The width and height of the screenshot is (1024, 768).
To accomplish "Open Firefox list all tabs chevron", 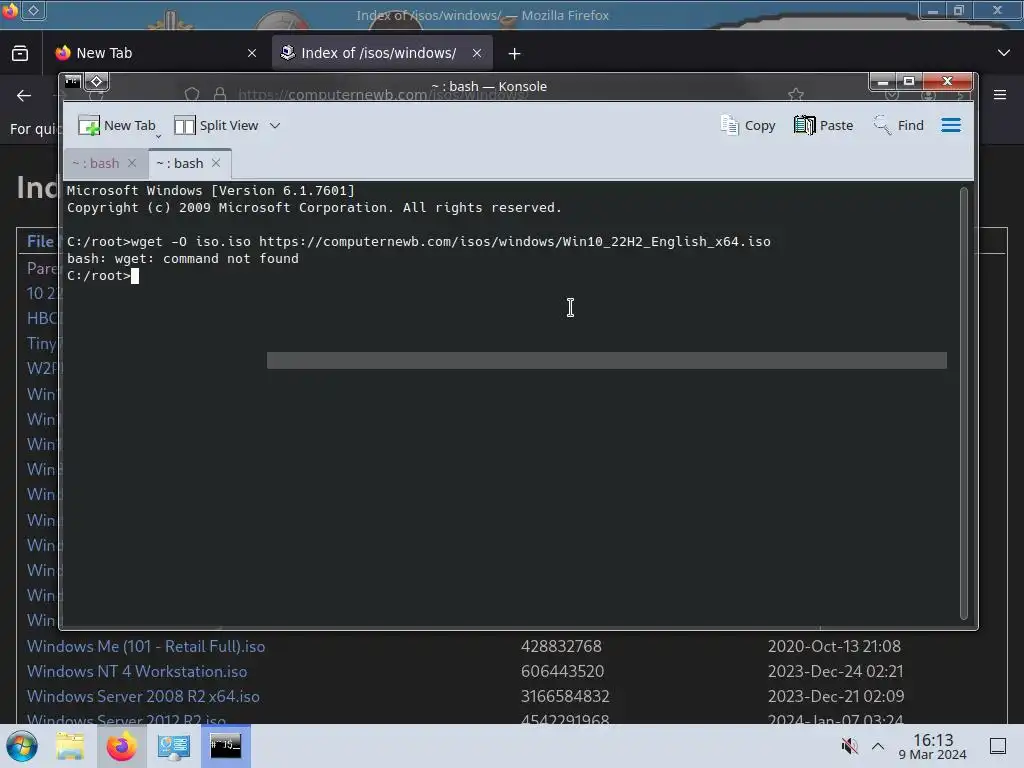I will click(1004, 53).
